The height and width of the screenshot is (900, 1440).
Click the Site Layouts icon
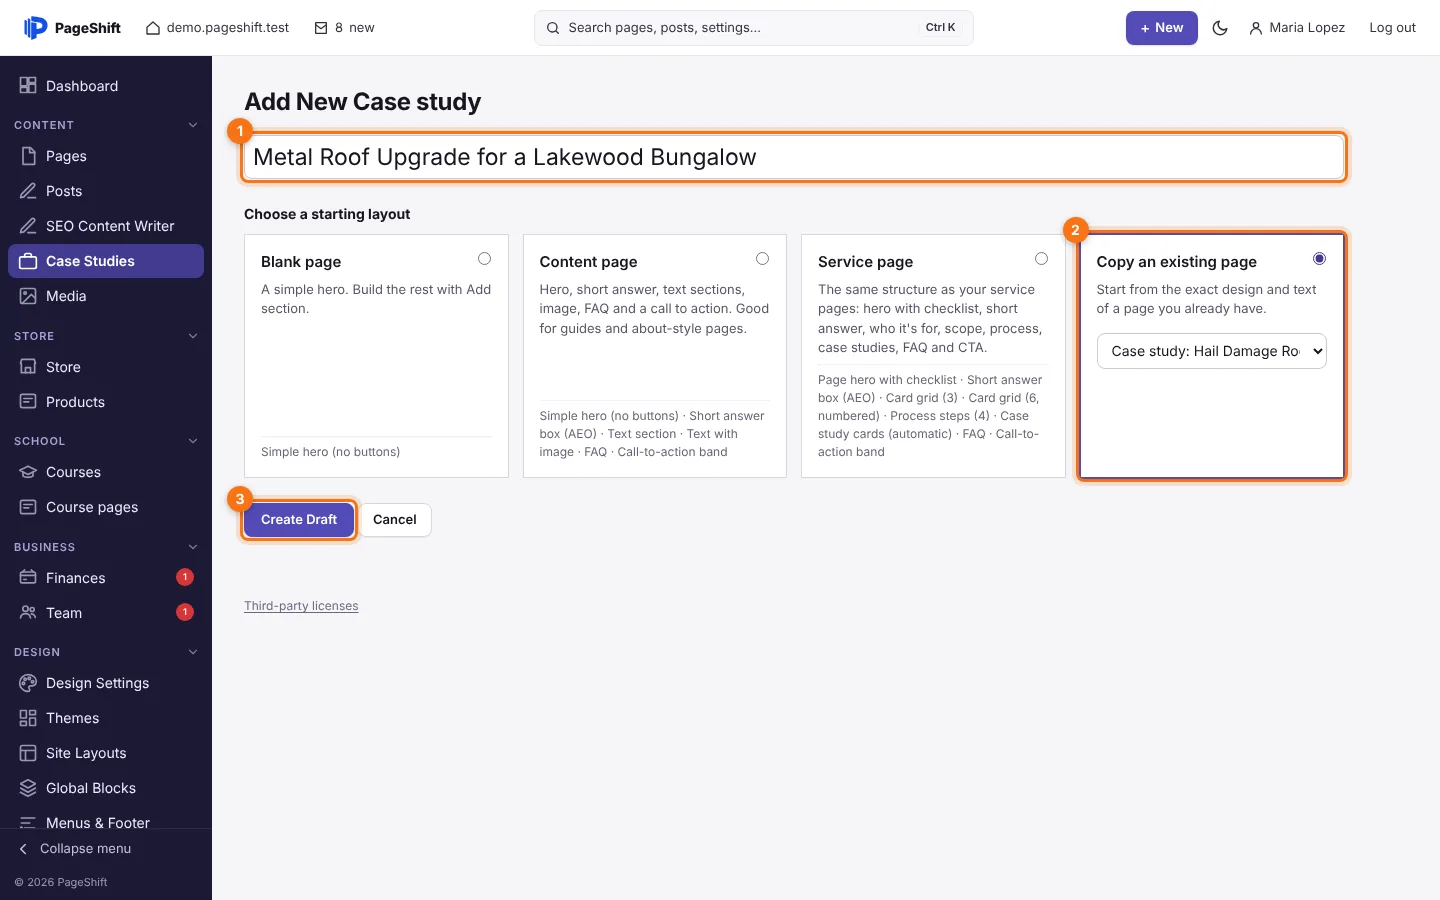[28, 753]
